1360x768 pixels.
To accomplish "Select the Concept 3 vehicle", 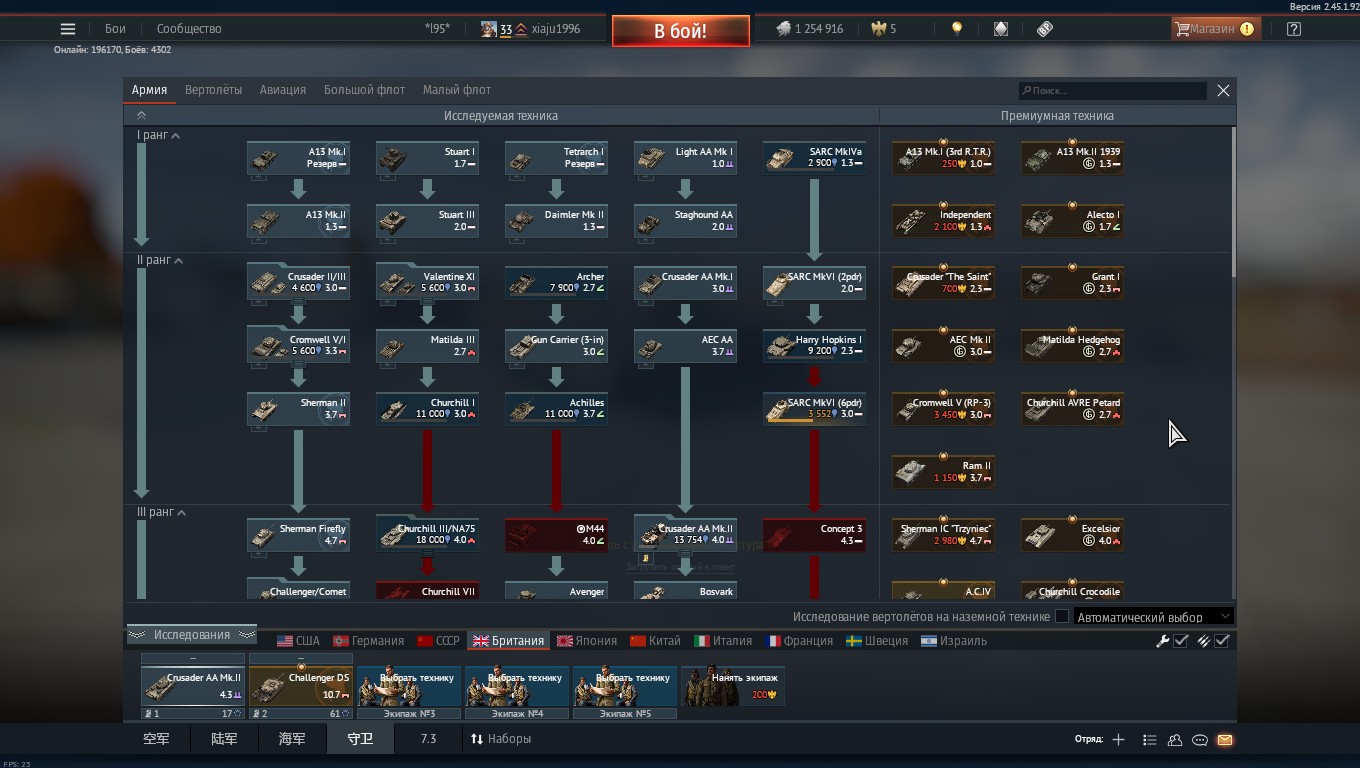I will coord(814,535).
